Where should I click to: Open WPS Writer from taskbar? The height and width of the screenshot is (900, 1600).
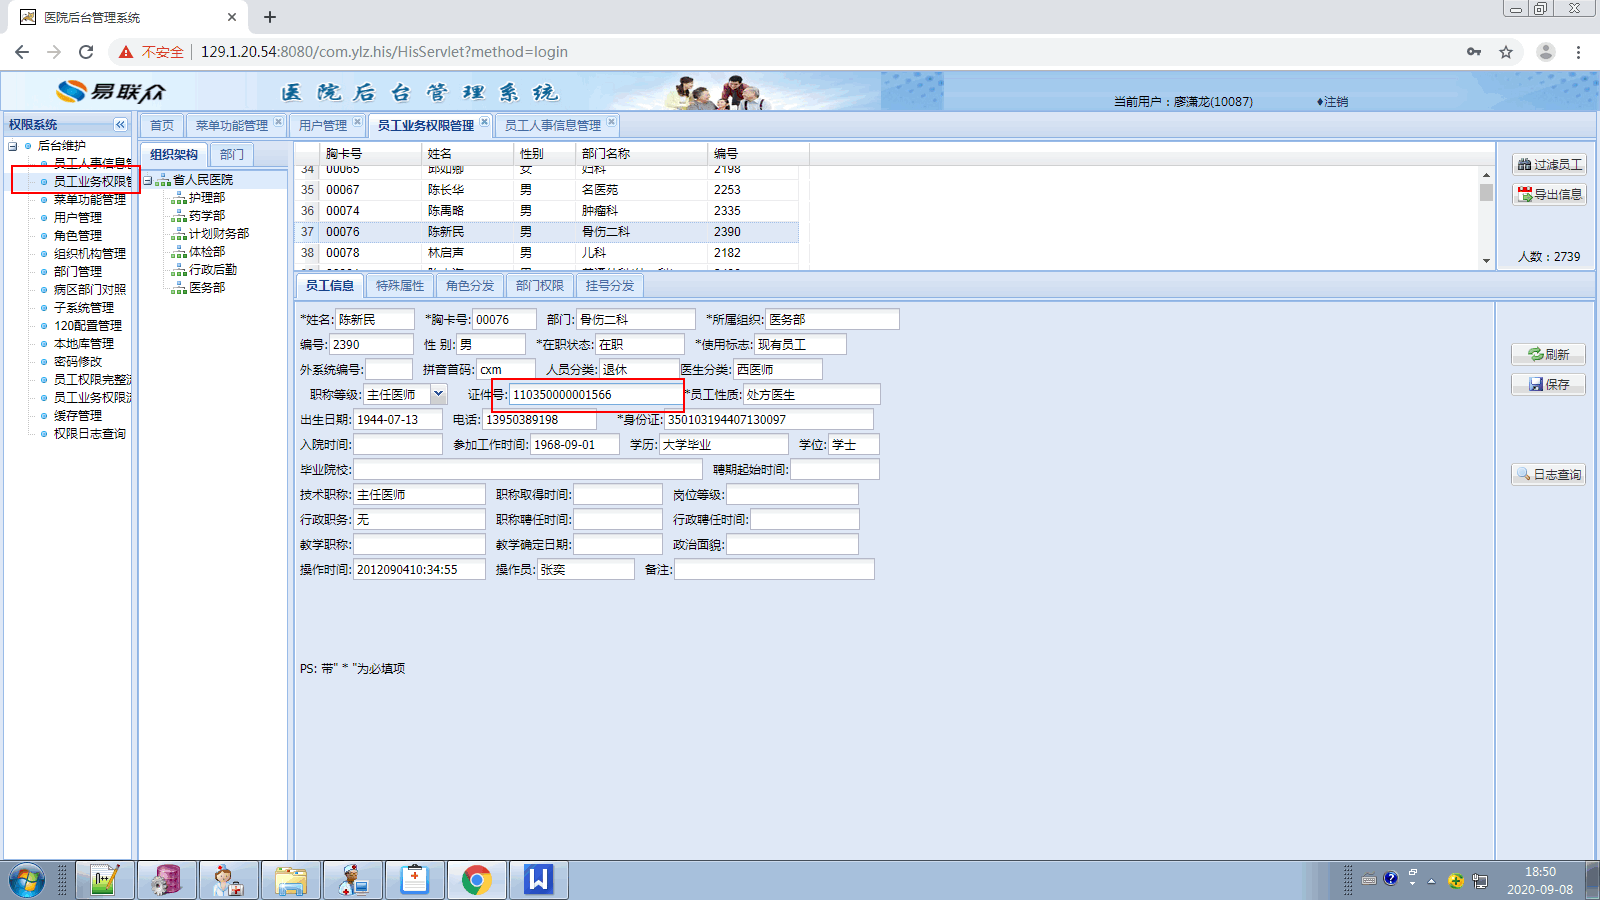click(538, 880)
